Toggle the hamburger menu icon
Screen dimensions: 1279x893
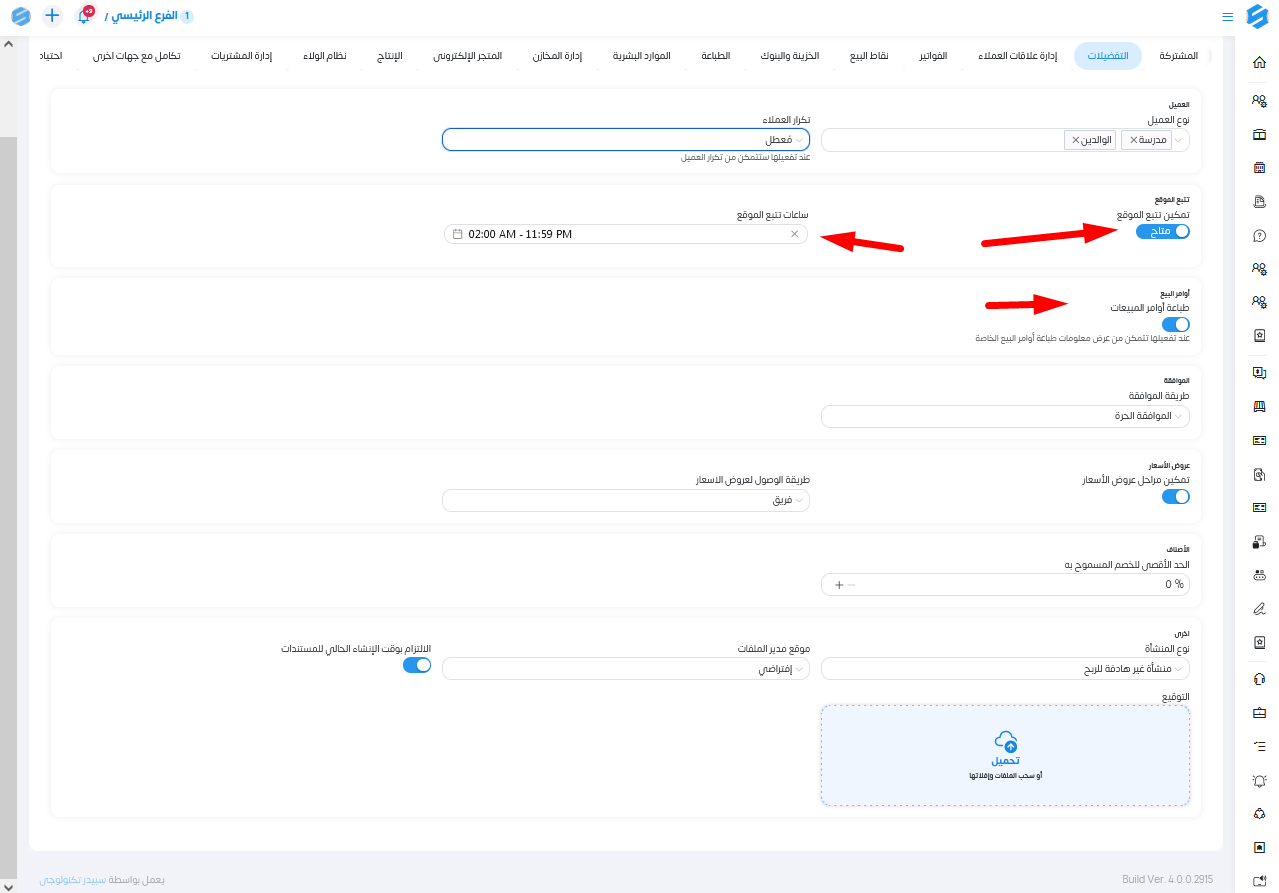(1227, 17)
